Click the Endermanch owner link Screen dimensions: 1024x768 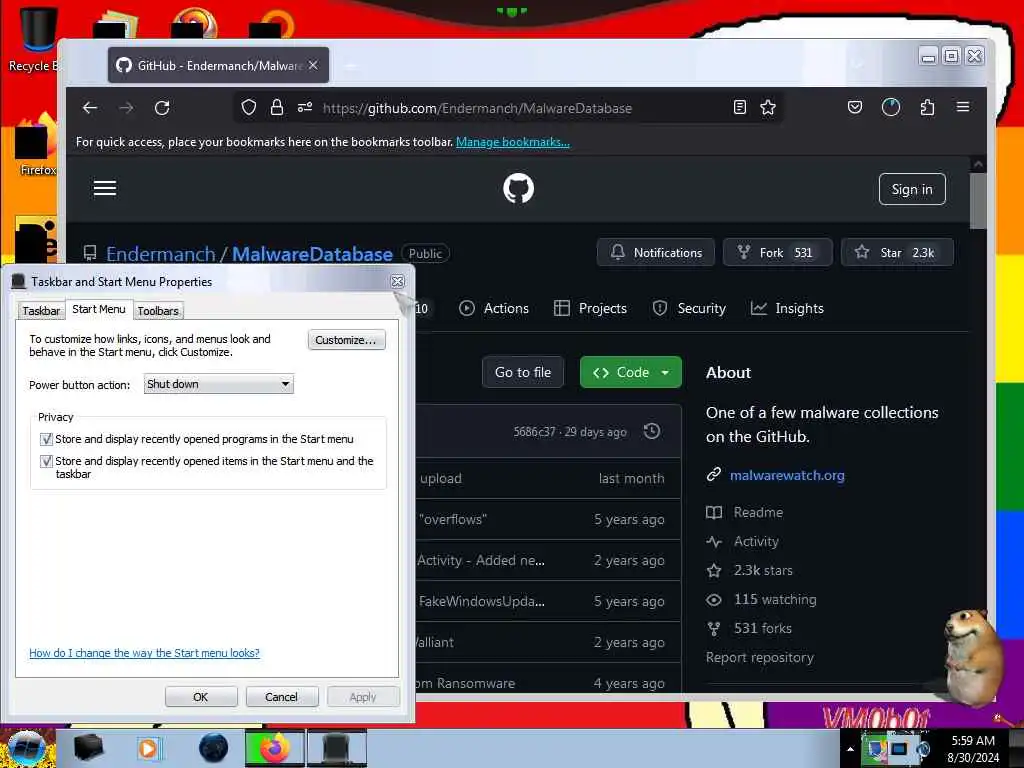tap(161, 253)
